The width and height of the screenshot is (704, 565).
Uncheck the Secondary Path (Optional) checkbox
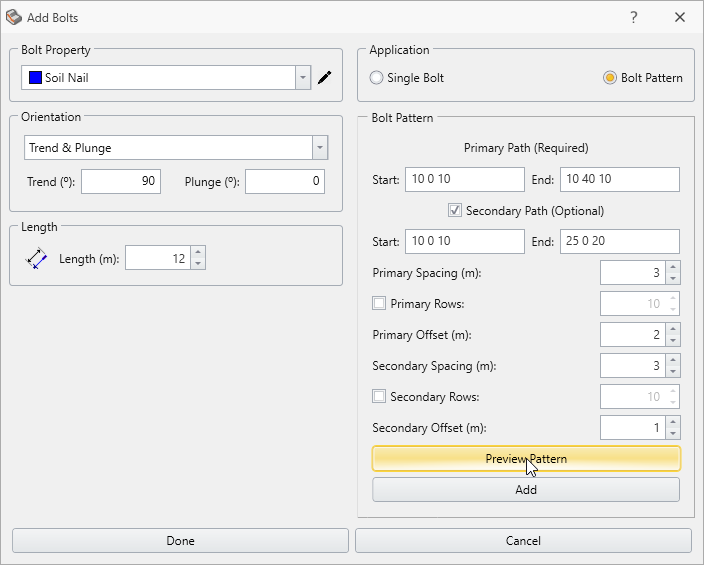pyautogui.click(x=455, y=210)
